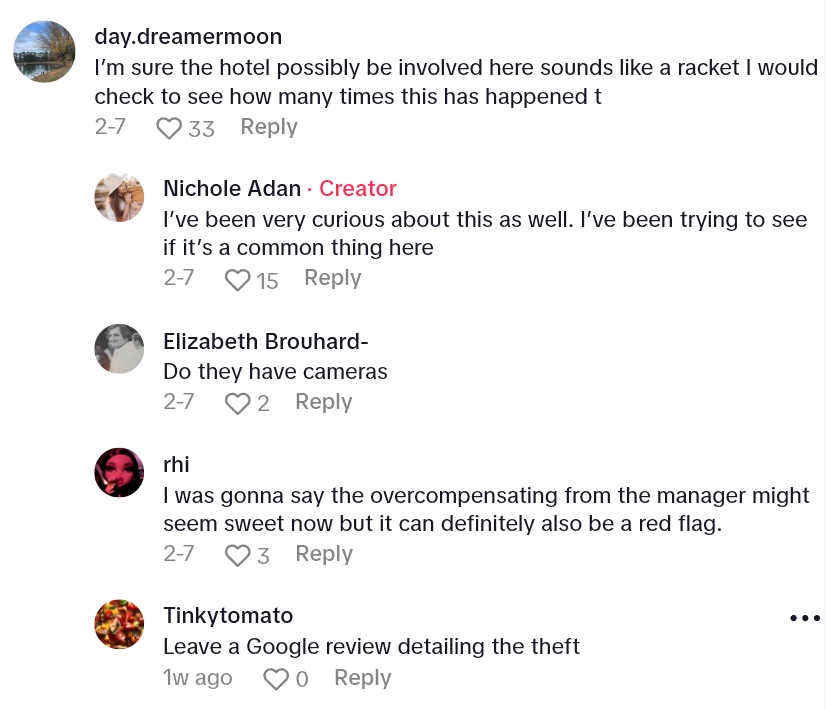
Task: Reply to day.dreamermoon's comment
Action: coord(268,127)
